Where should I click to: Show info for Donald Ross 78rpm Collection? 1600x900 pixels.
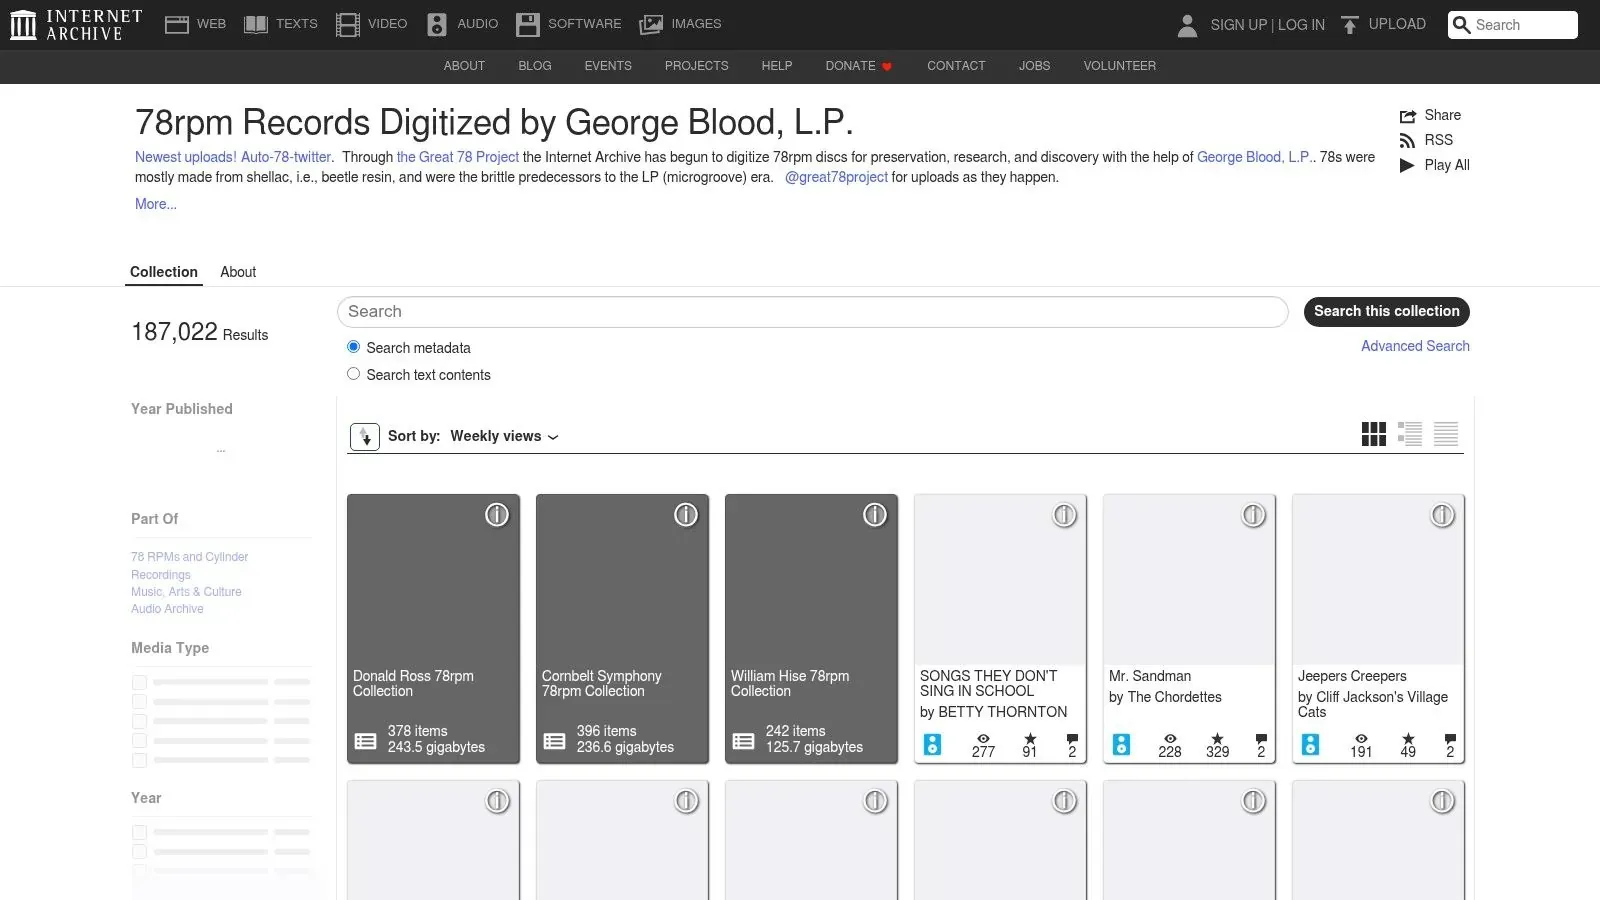click(x=497, y=515)
